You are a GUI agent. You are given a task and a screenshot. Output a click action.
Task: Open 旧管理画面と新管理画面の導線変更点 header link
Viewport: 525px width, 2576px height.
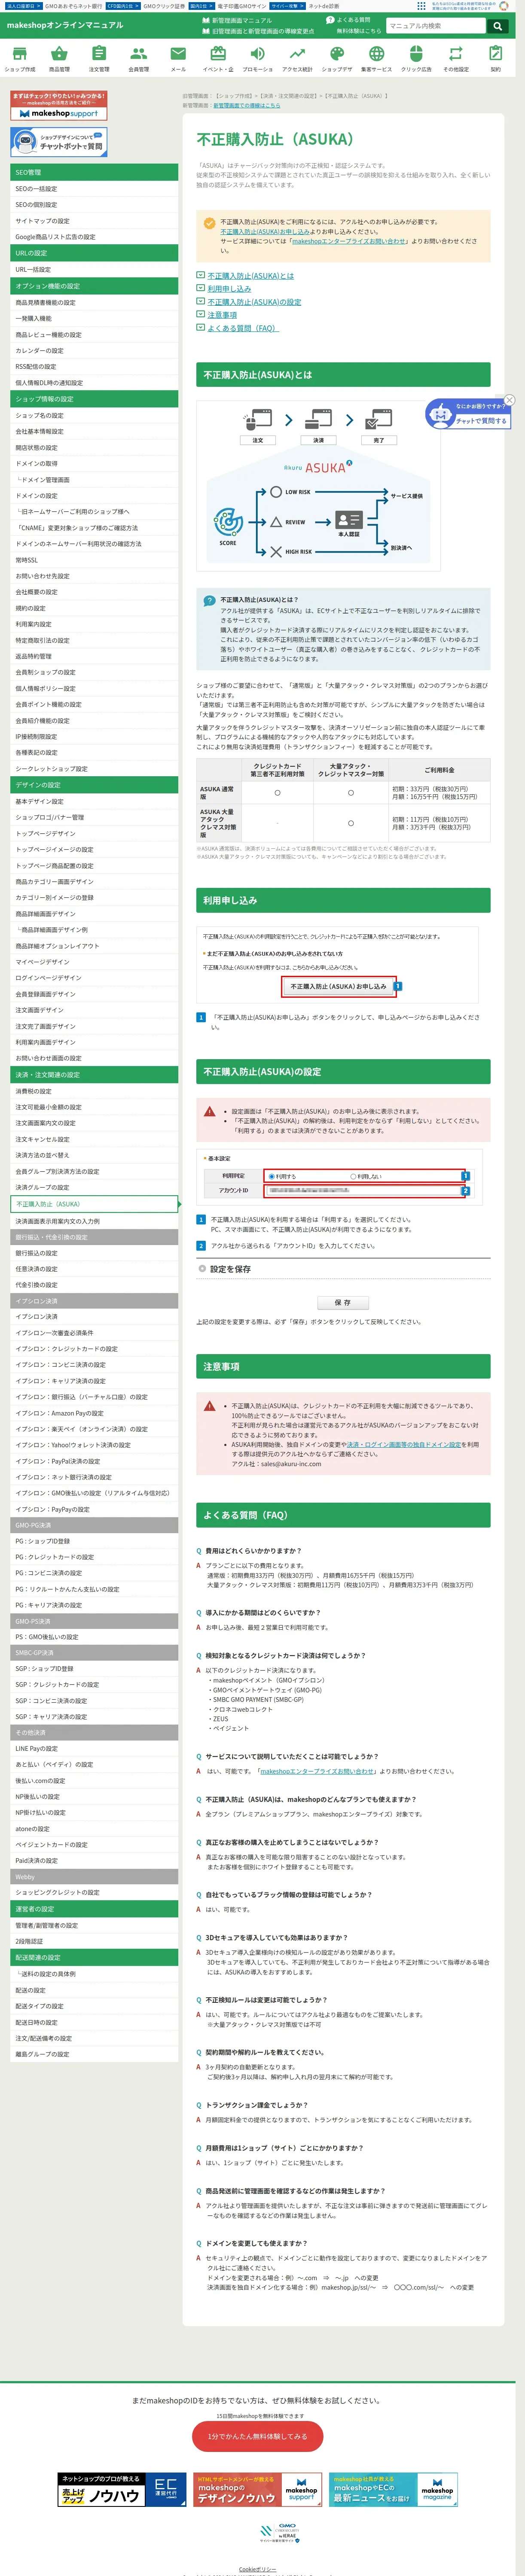tap(259, 31)
